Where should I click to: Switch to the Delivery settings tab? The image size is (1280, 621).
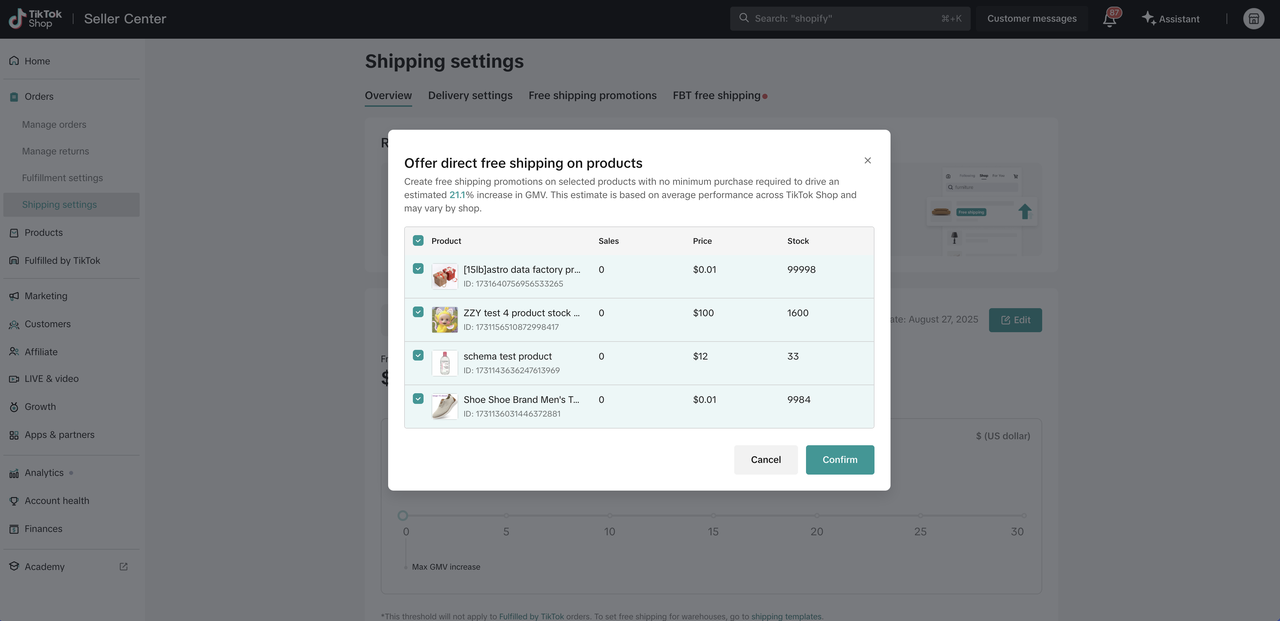tap(470, 96)
